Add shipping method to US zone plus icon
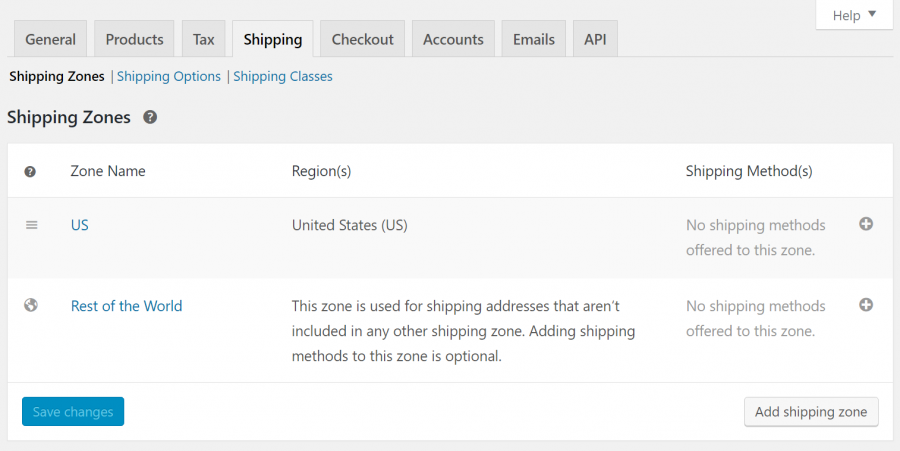 (x=866, y=224)
